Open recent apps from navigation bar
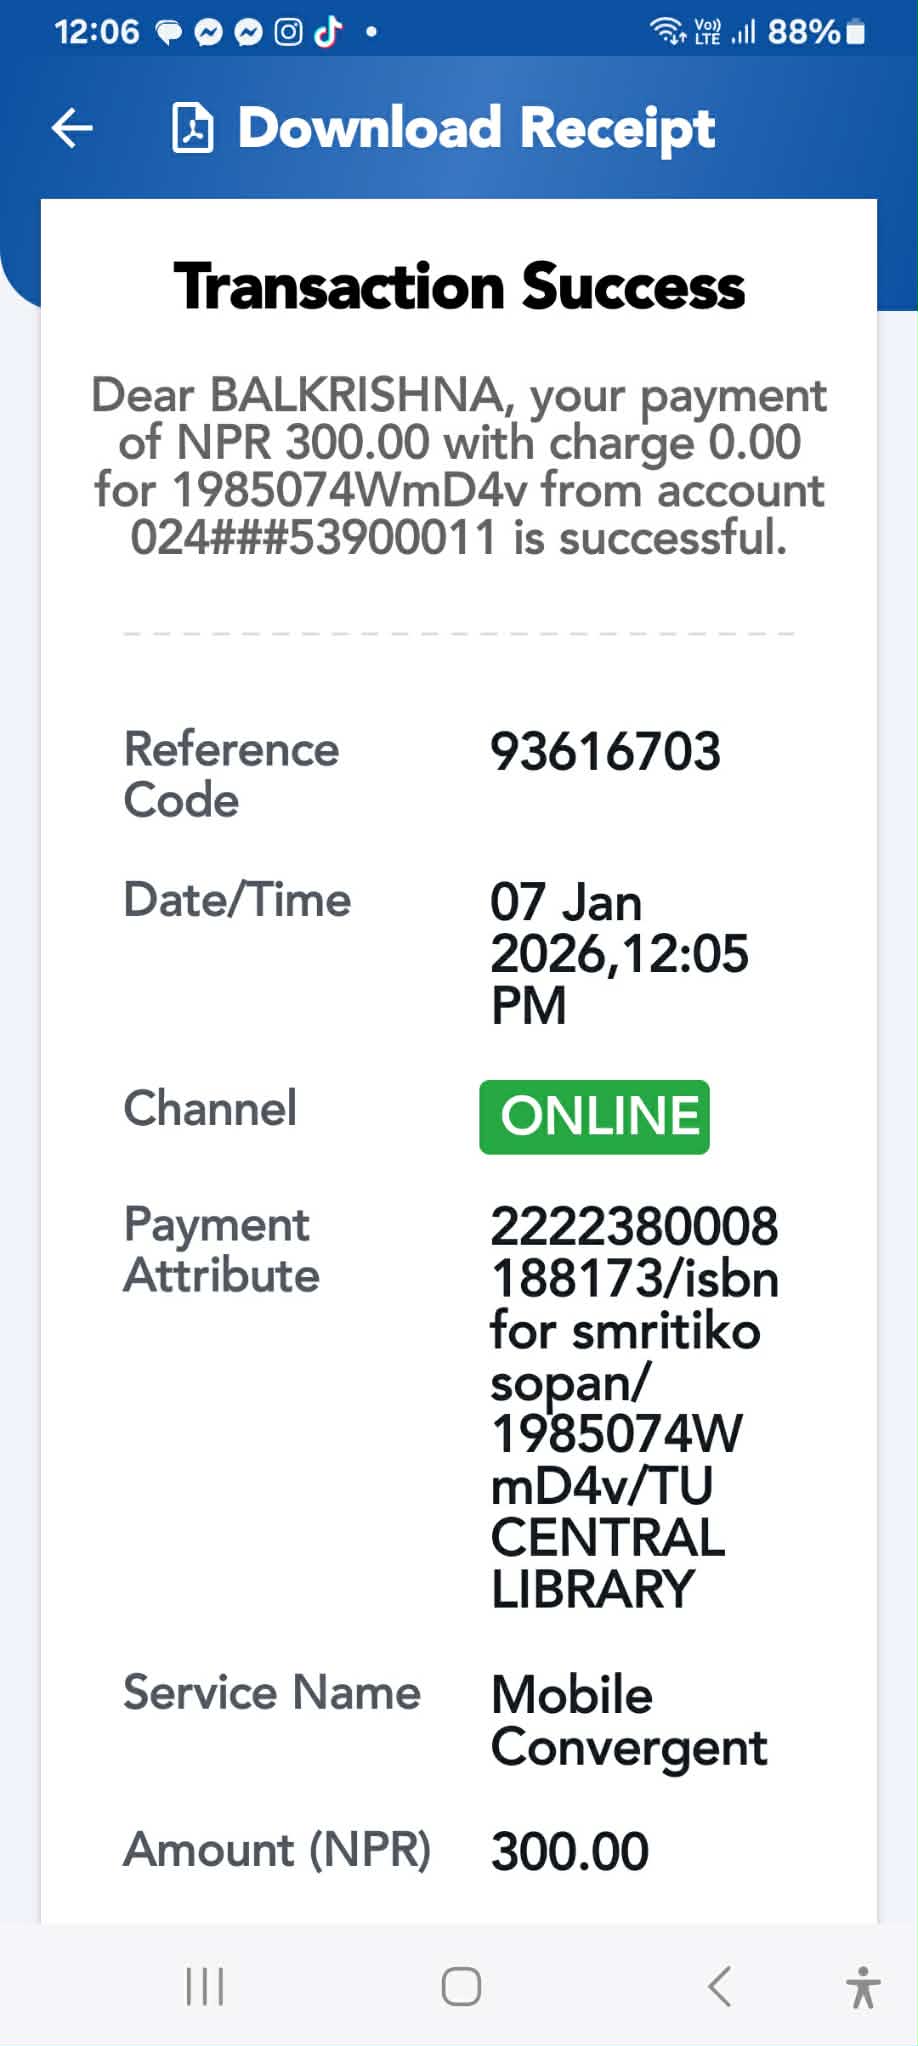This screenshot has width=918, height=2046. pos(205,1986)
